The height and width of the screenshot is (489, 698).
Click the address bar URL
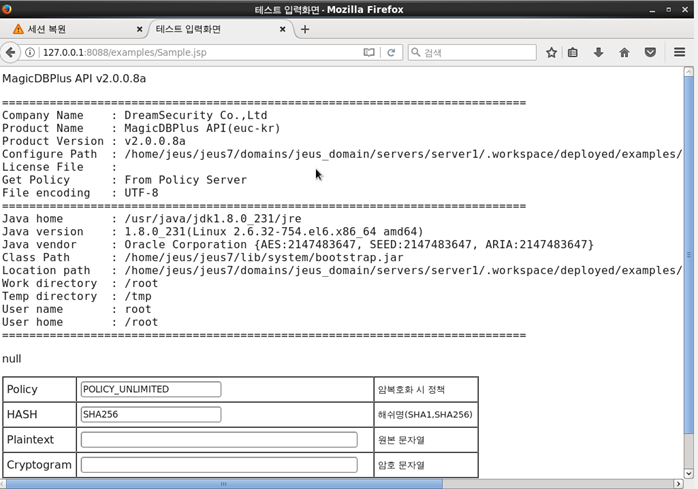pos(125,53)
